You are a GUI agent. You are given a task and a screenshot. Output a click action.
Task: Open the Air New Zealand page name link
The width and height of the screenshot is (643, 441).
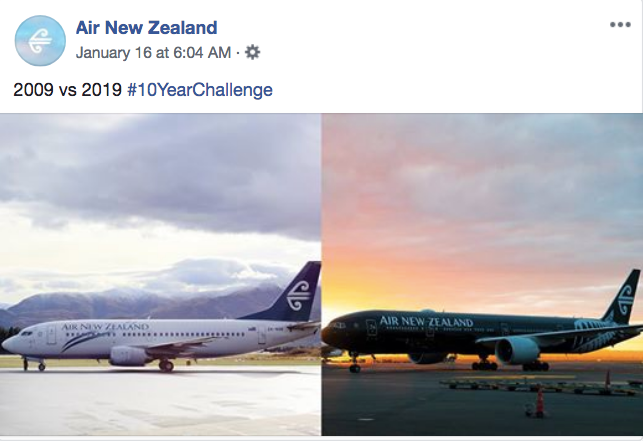pyautogui.click(x=146, y=28)
